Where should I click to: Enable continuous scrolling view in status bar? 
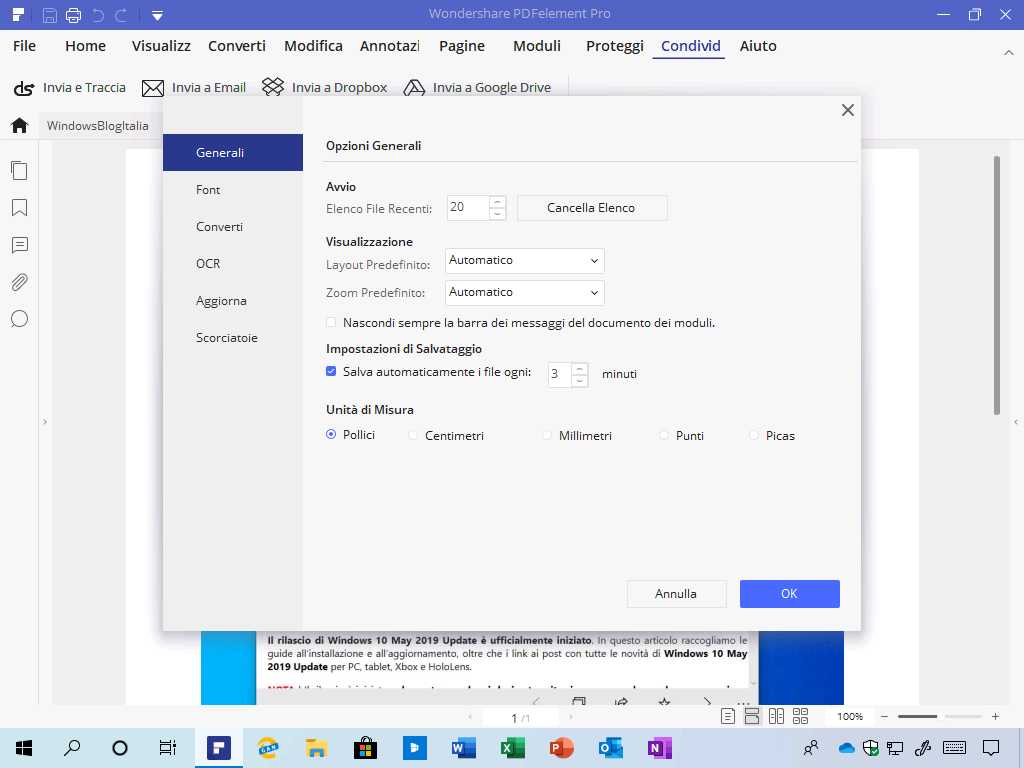tap(752, 716)
